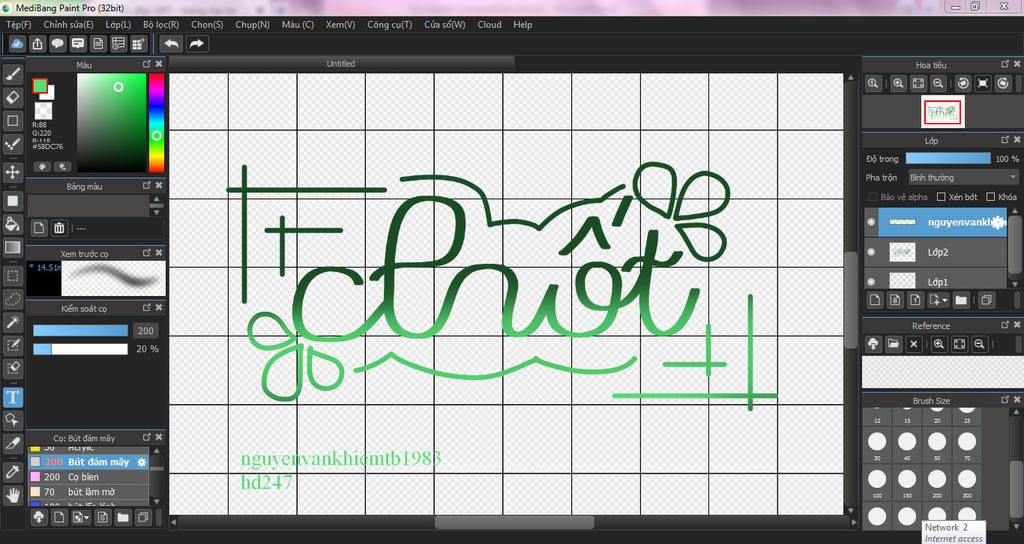The height and width of the screenshot is (544, 1024).
Task: Select the Lớp2 layer row
Action: tap(936, 252)
